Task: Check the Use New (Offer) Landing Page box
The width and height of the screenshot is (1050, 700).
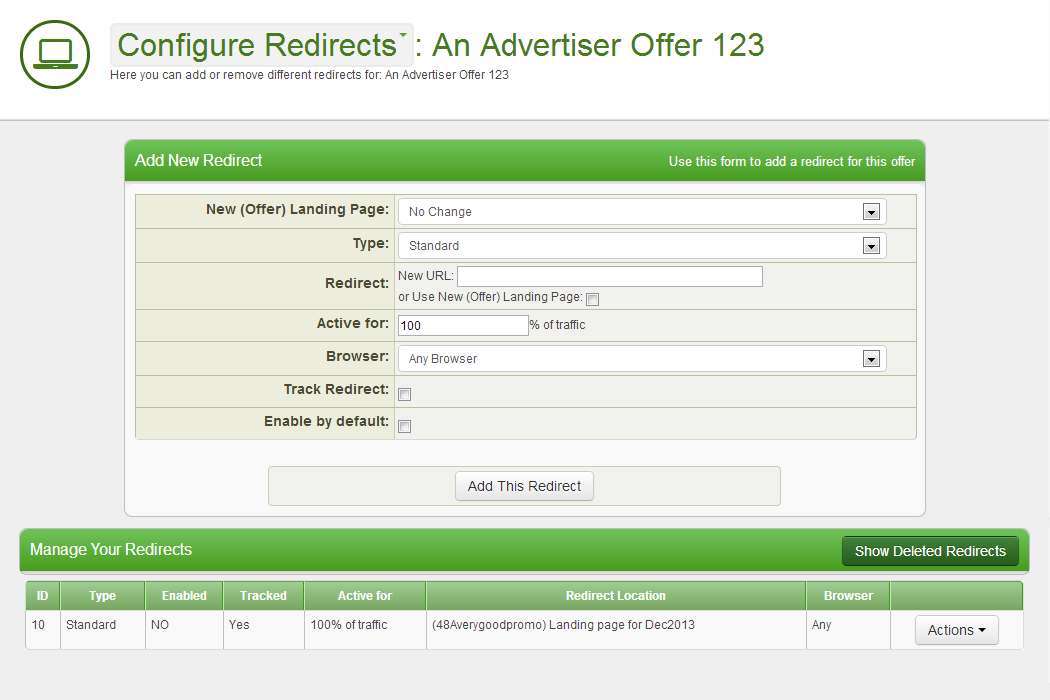Action: coord(592,299)
